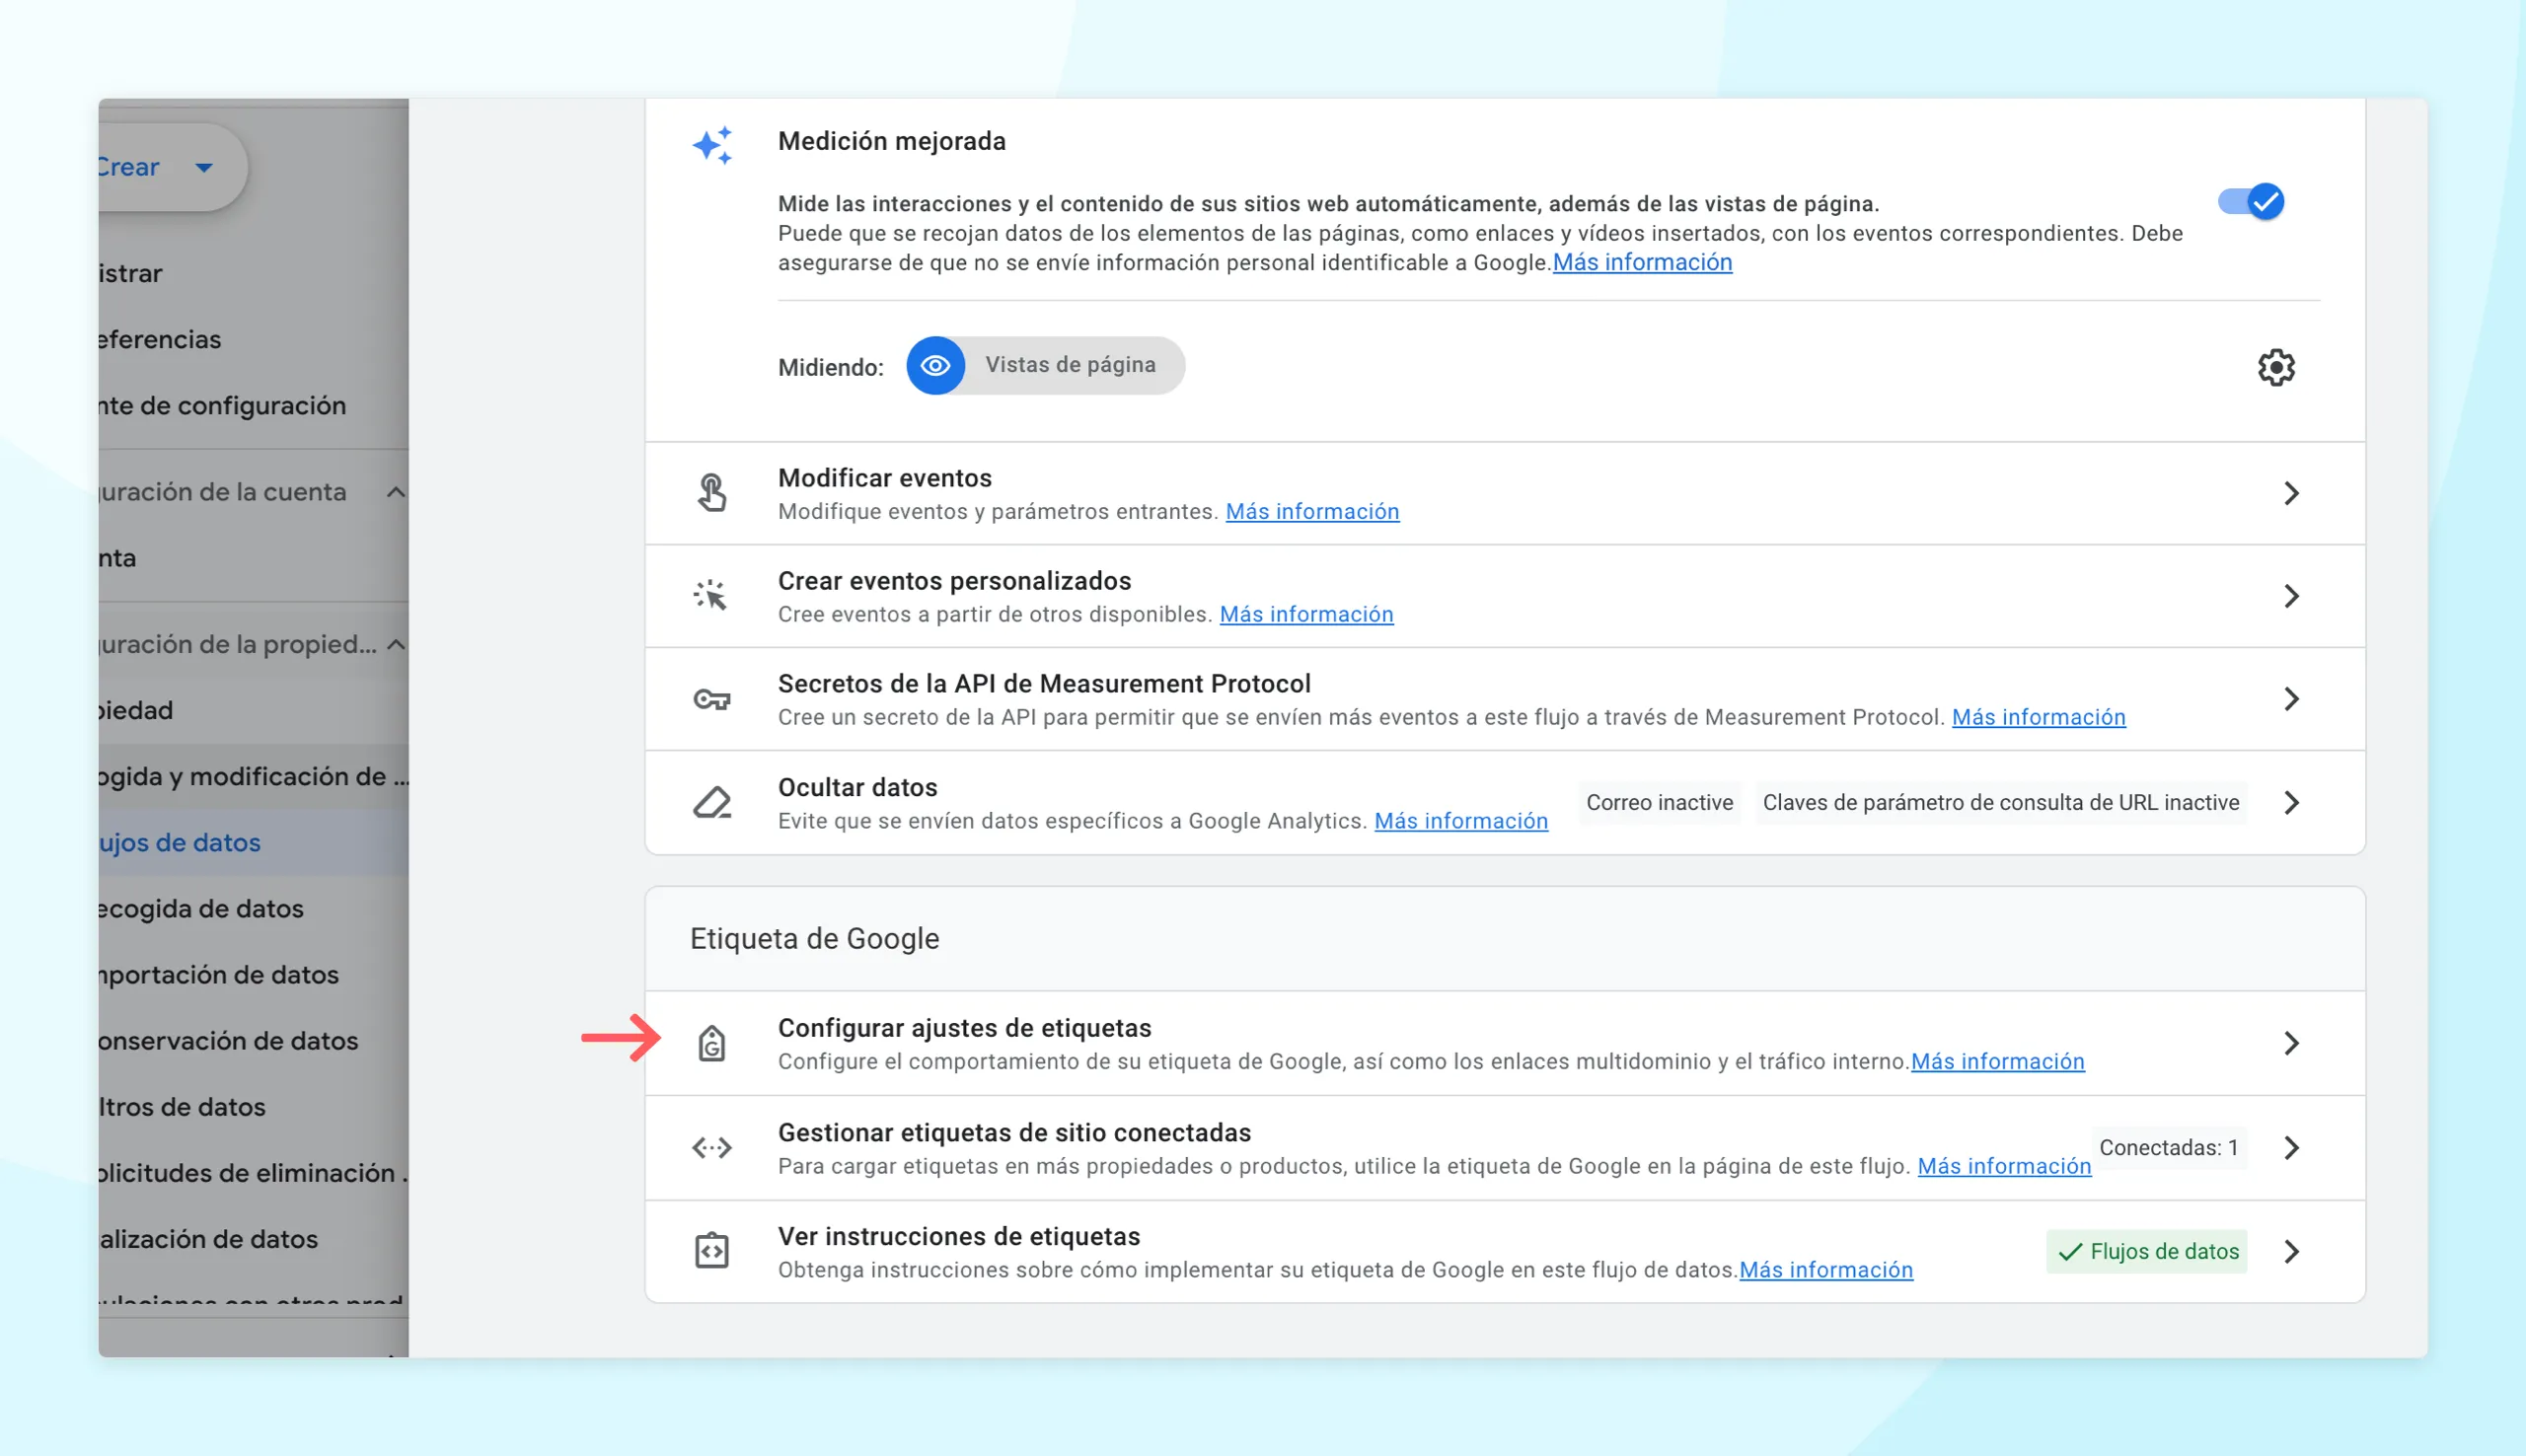Viewport: 2526px width, 1456px height.
Task: Open Configurar ajustes de etiquetas chevron
Action: pyautogui.click(x=2291, y=1043)
